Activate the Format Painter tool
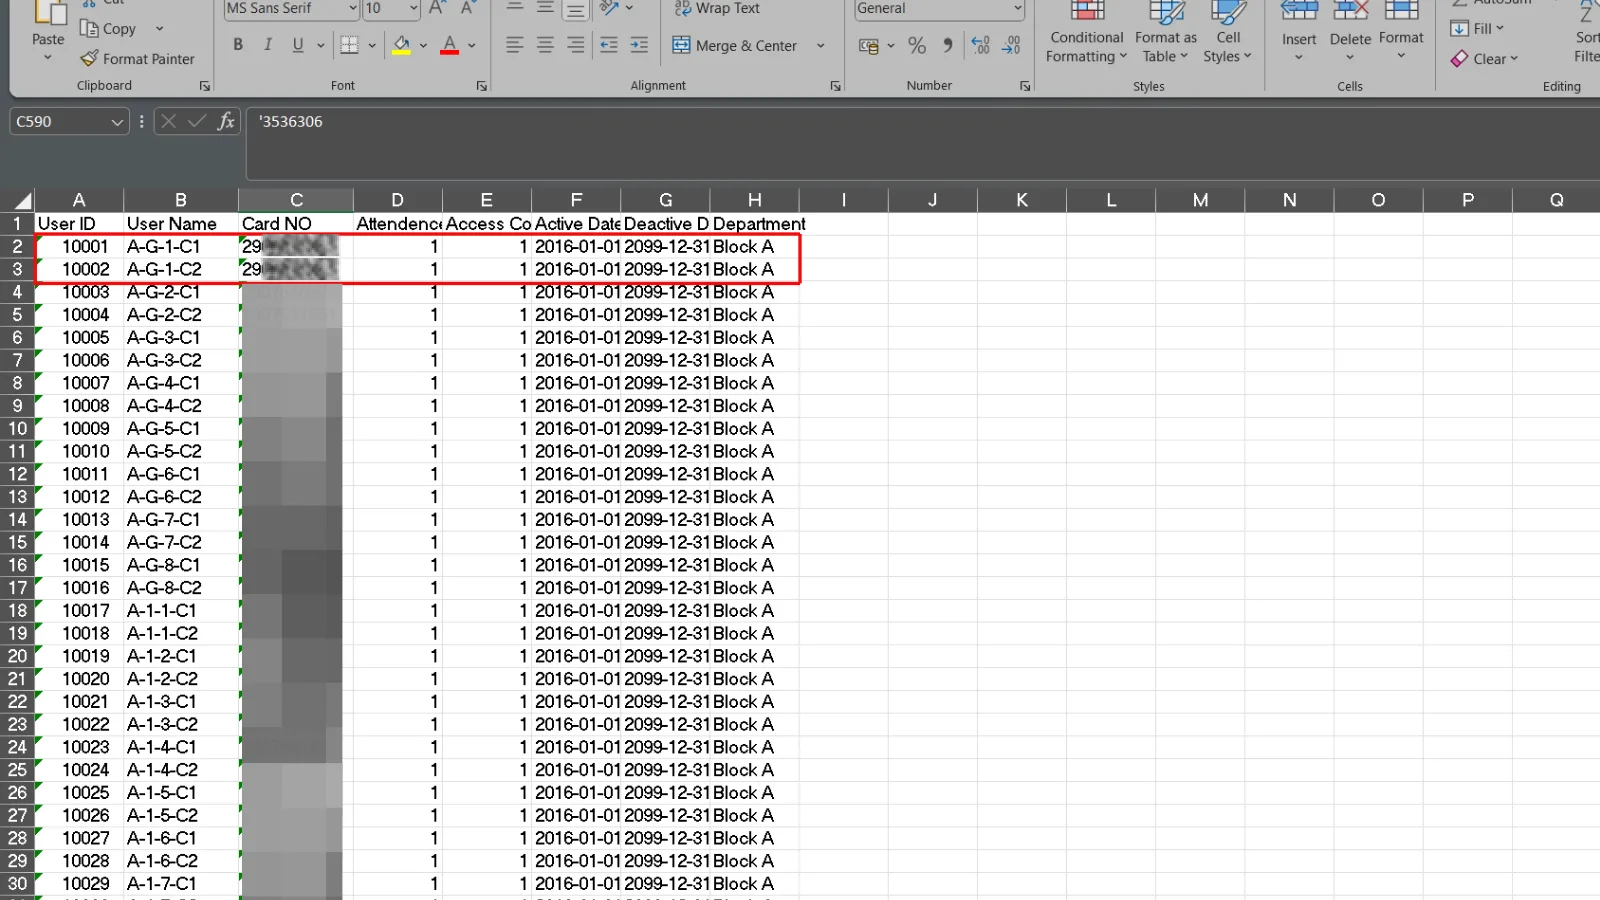 click(x=138, y=59)
